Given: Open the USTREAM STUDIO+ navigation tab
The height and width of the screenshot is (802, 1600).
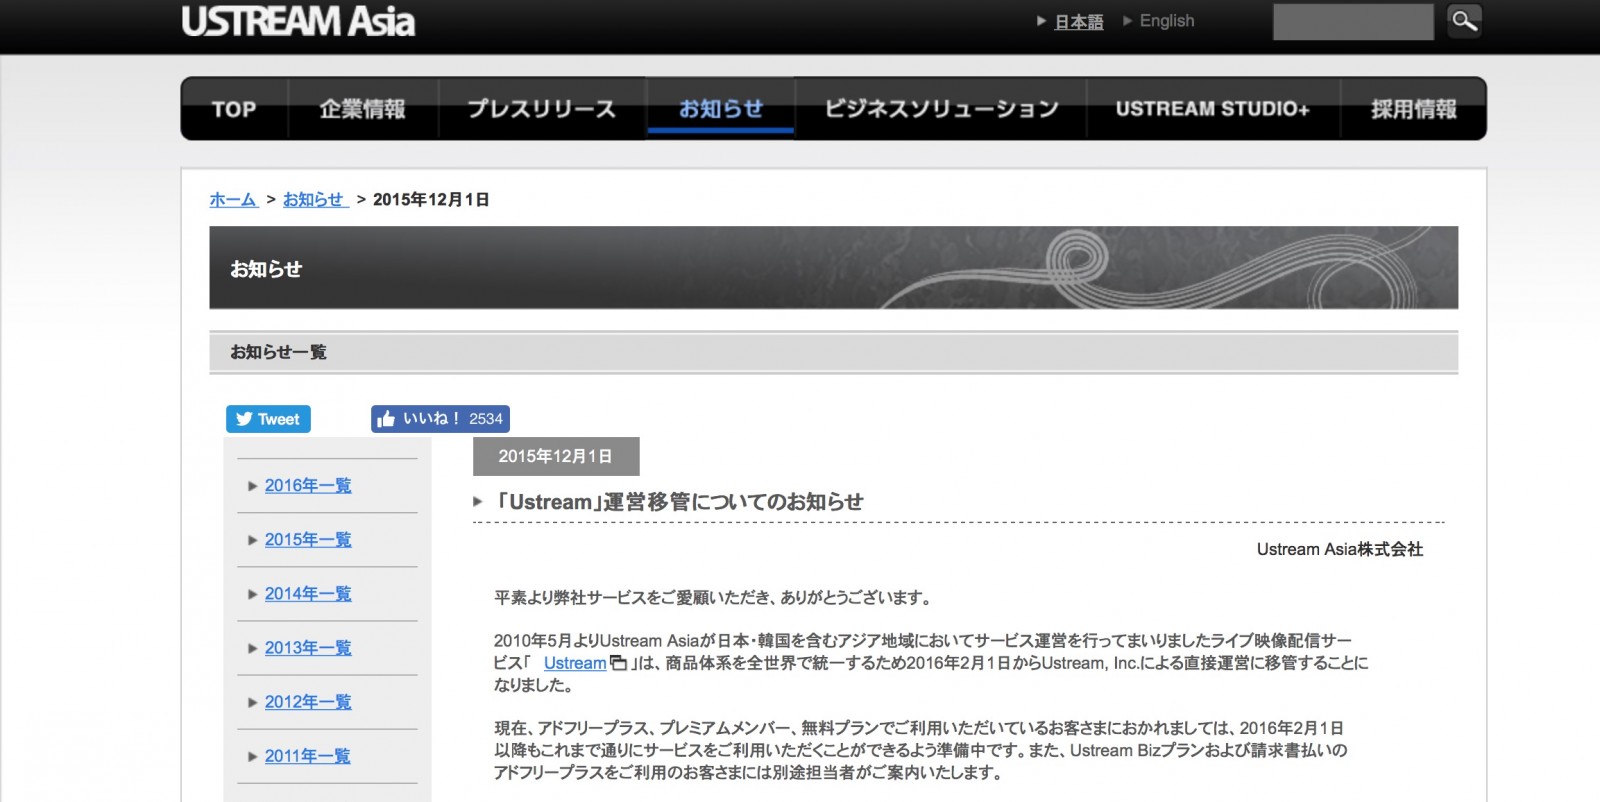Looking at the screenshot, I should [1213, 109].
